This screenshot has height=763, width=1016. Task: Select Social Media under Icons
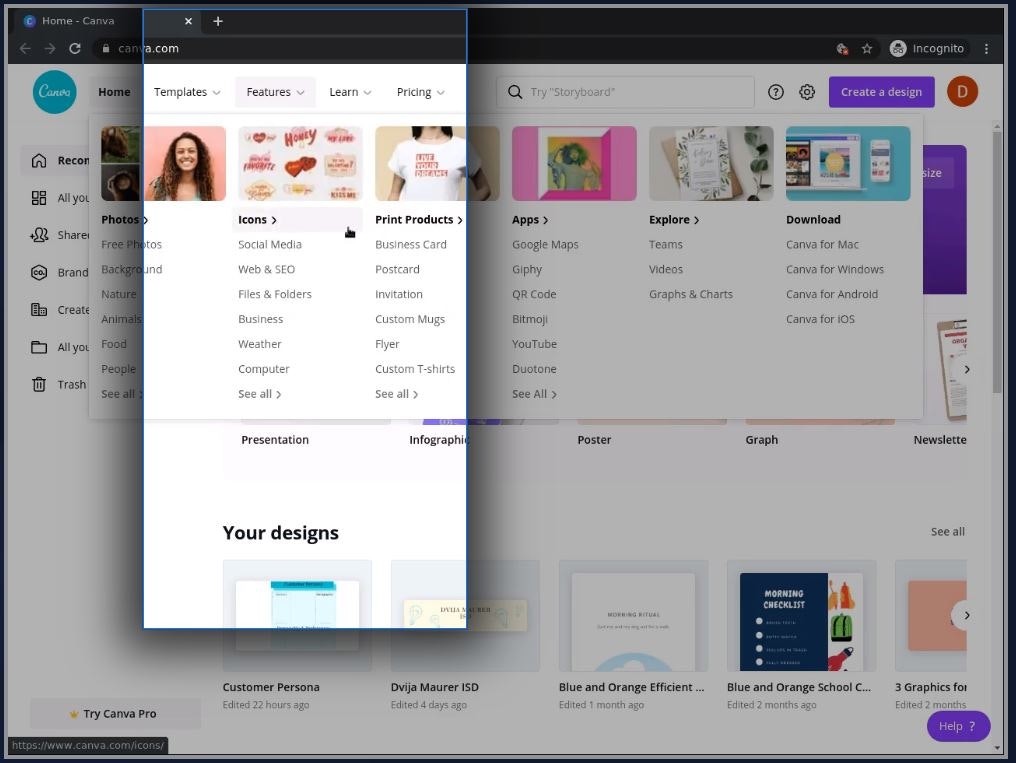[270, 244]
